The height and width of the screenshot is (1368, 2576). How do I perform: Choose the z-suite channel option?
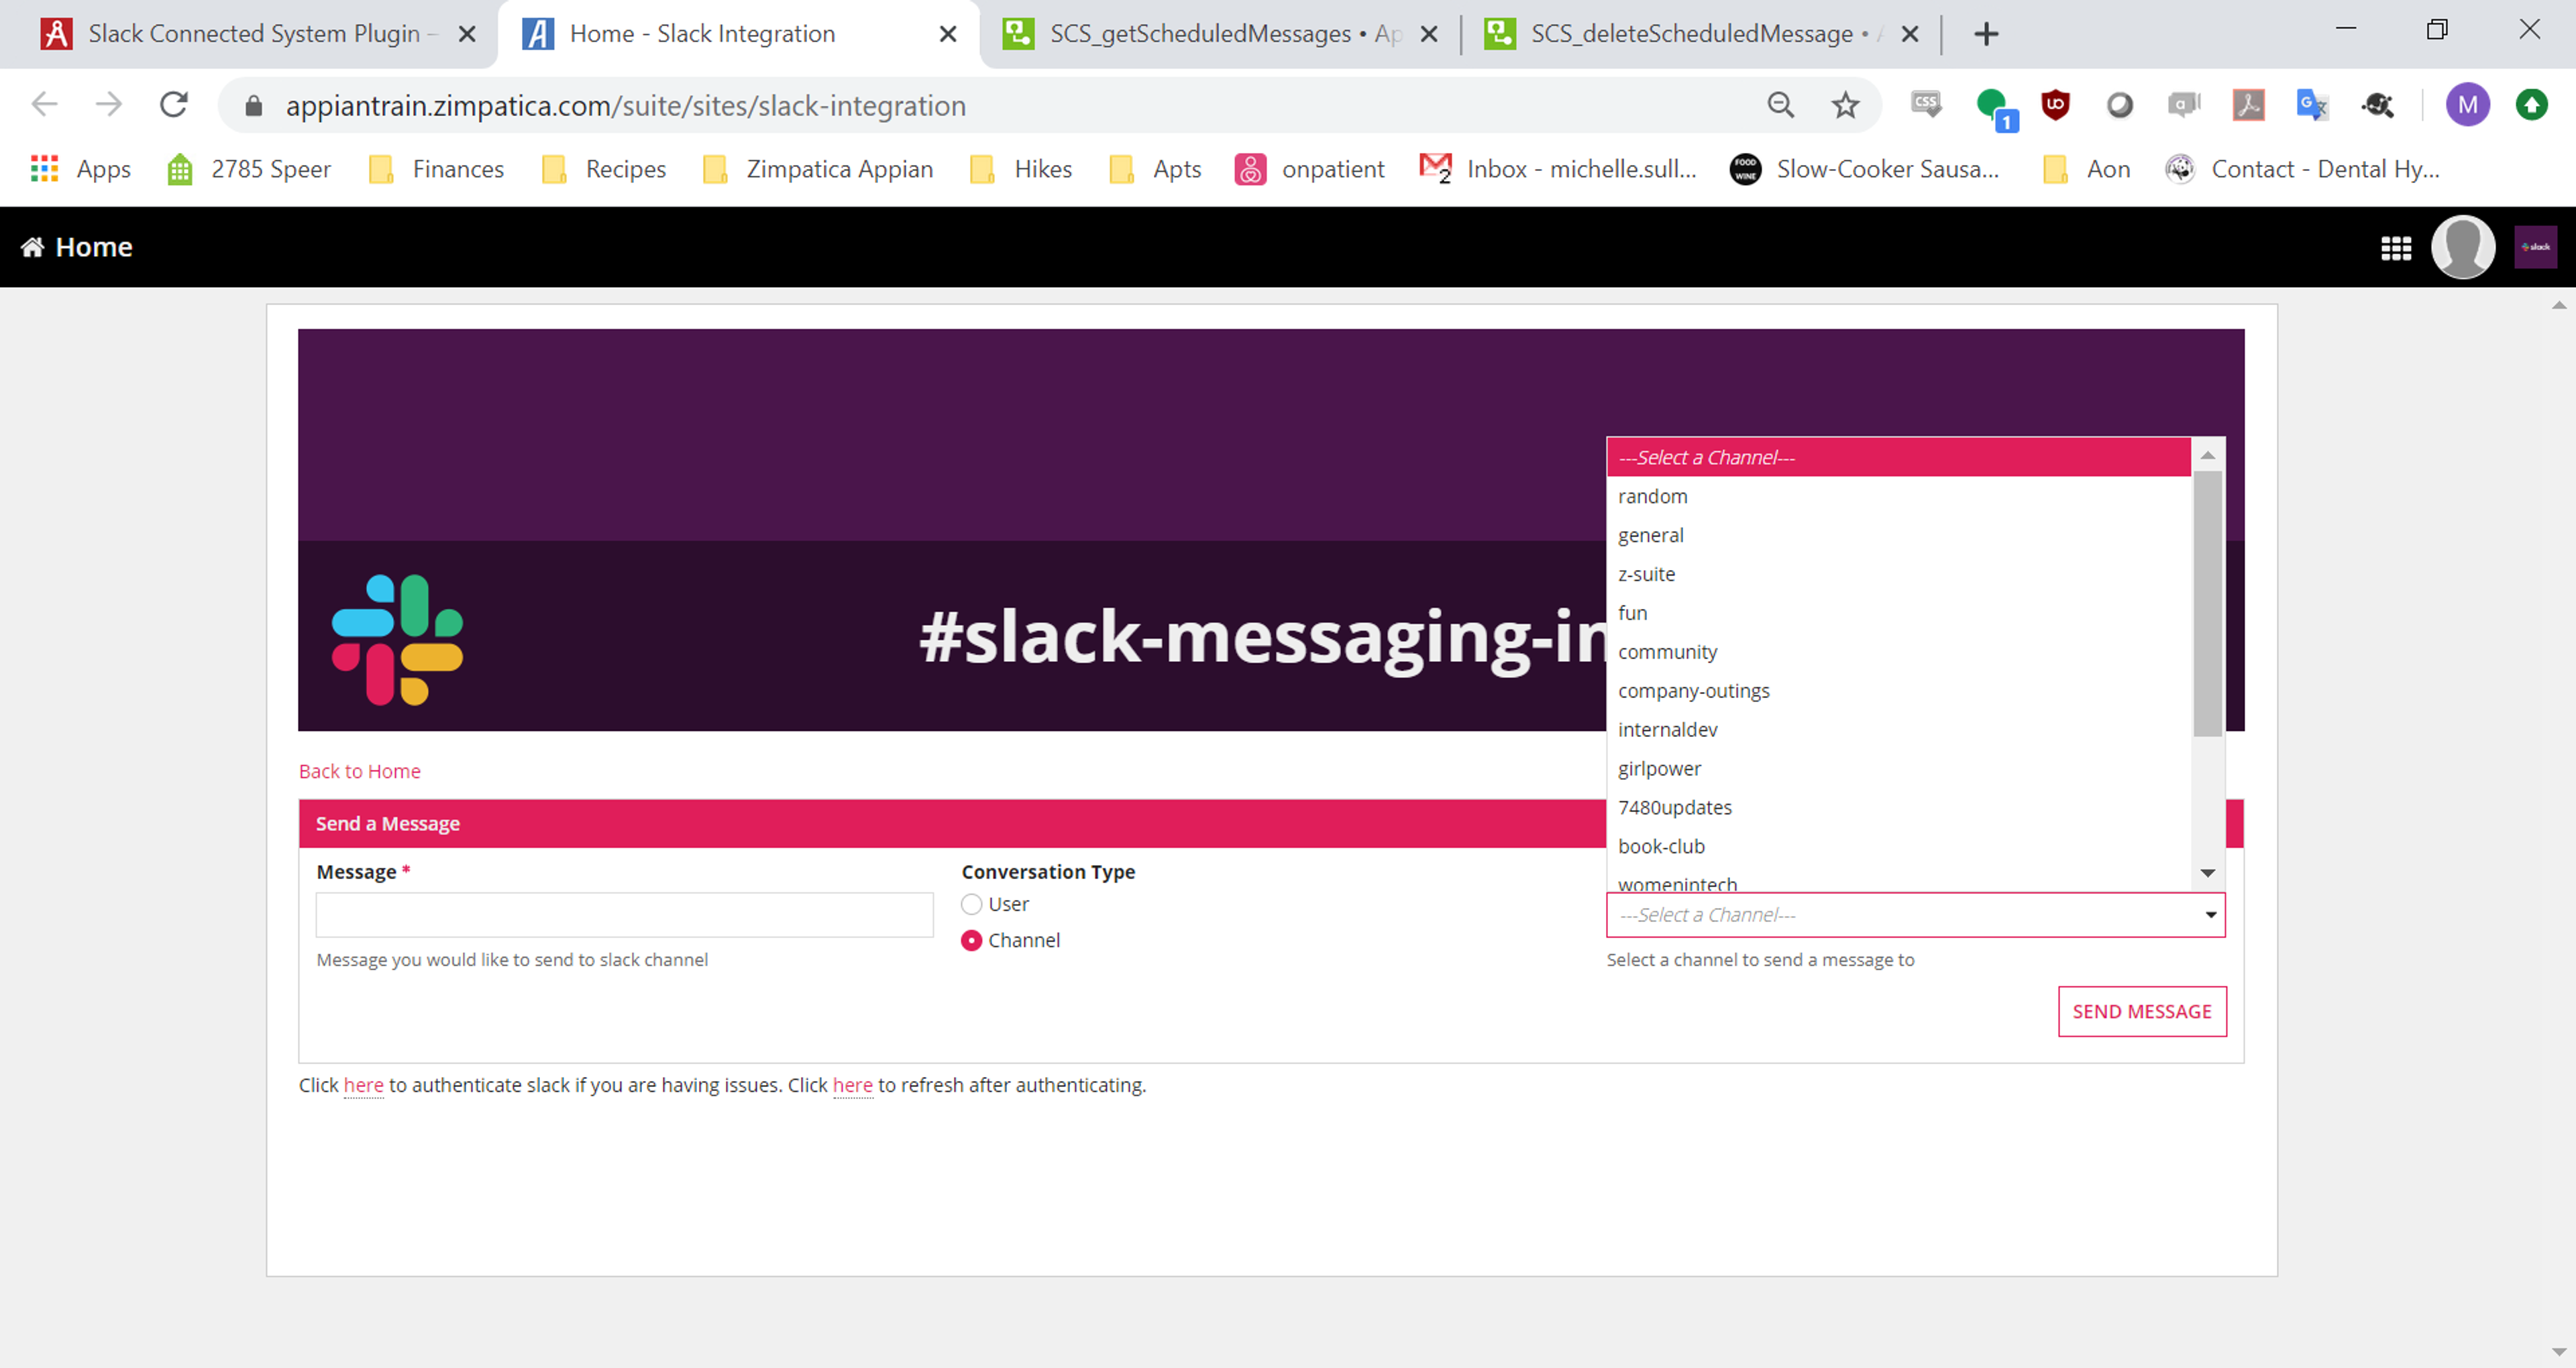[x=1898, y=574]
